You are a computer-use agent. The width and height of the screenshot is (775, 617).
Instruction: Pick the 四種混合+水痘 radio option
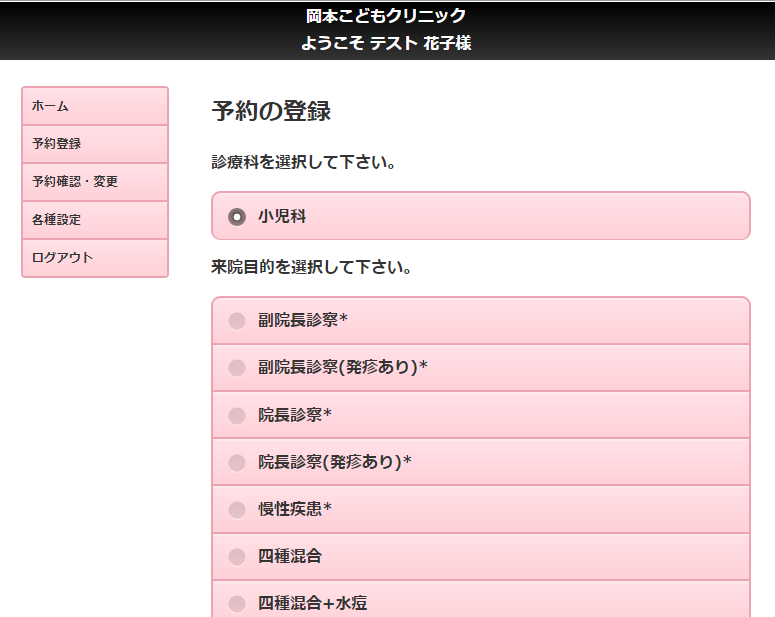click(237, 603)
